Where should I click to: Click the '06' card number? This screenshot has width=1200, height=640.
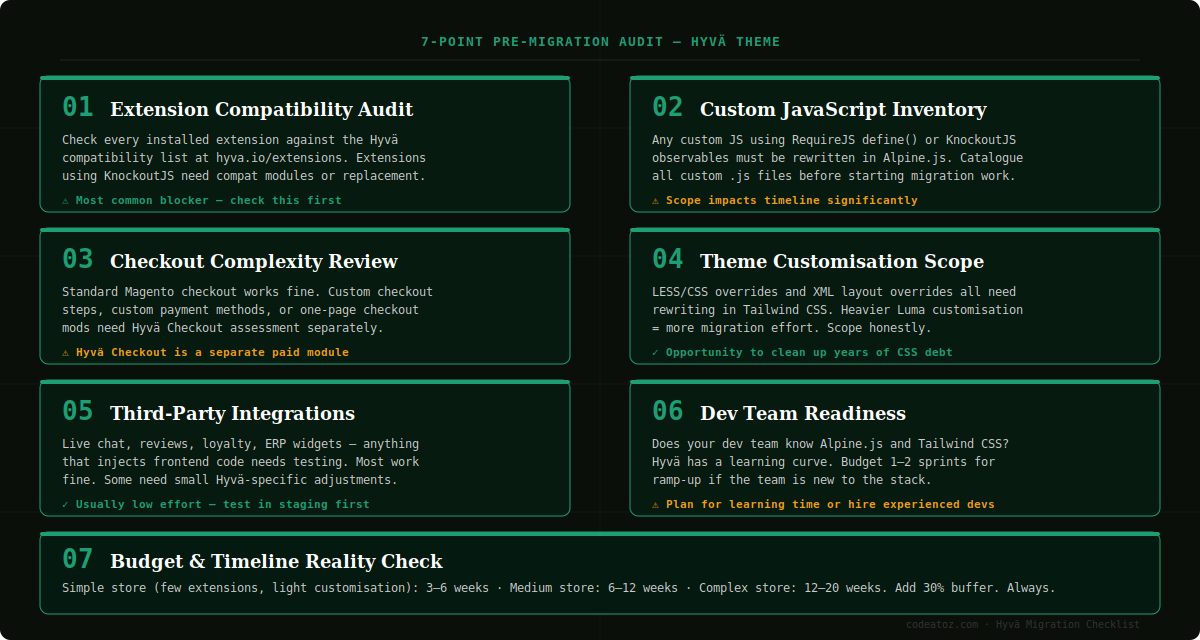[667, 411]
